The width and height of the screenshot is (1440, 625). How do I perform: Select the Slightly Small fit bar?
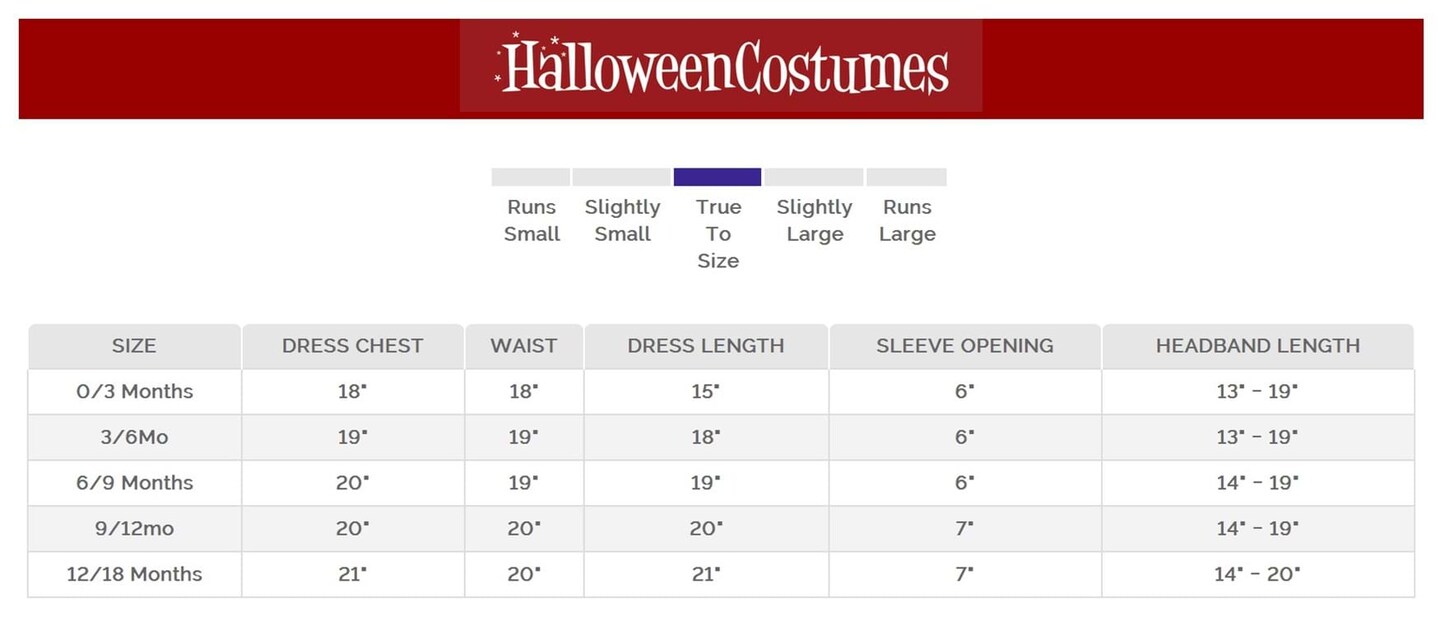pos(621,177)
